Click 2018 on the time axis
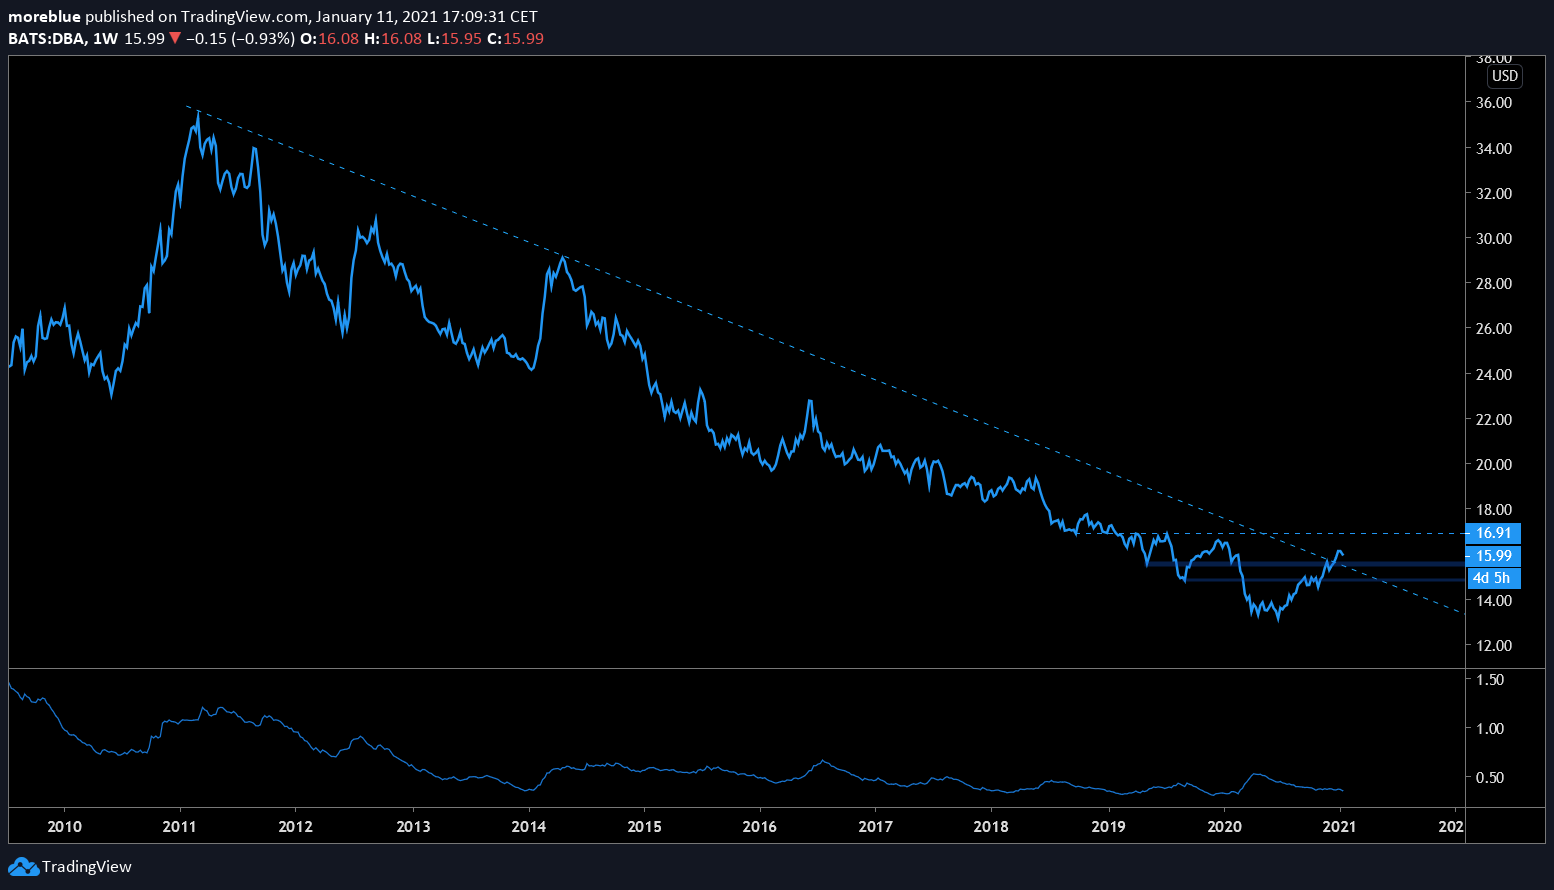Viewport: 1554px width, 890px height. pyautogui.click(x=992, y=826)
